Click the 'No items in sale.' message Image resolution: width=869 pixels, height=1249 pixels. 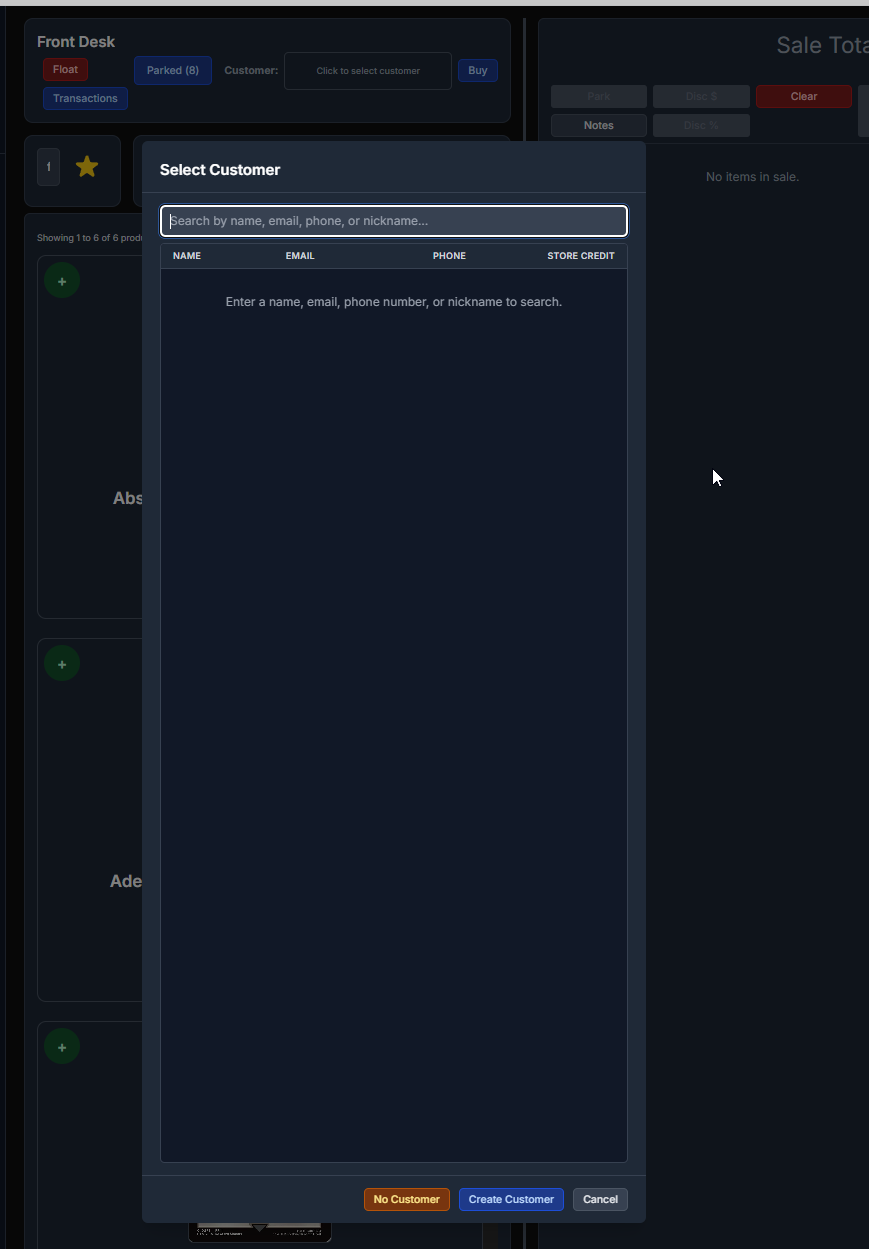tap(752, 177)
